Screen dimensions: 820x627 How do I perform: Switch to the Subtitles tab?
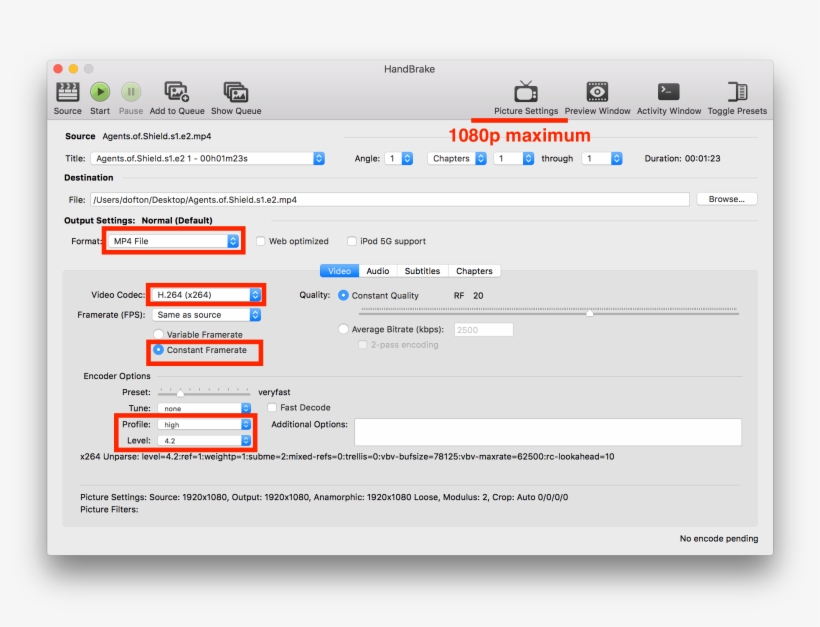(422, 271)
